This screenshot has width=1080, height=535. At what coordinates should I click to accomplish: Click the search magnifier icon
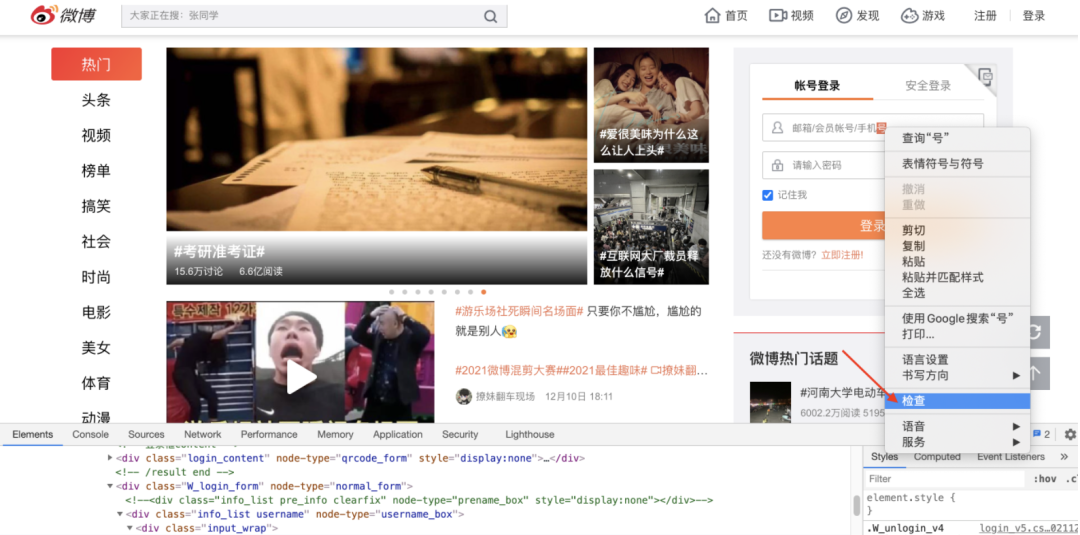click(490, 17)
